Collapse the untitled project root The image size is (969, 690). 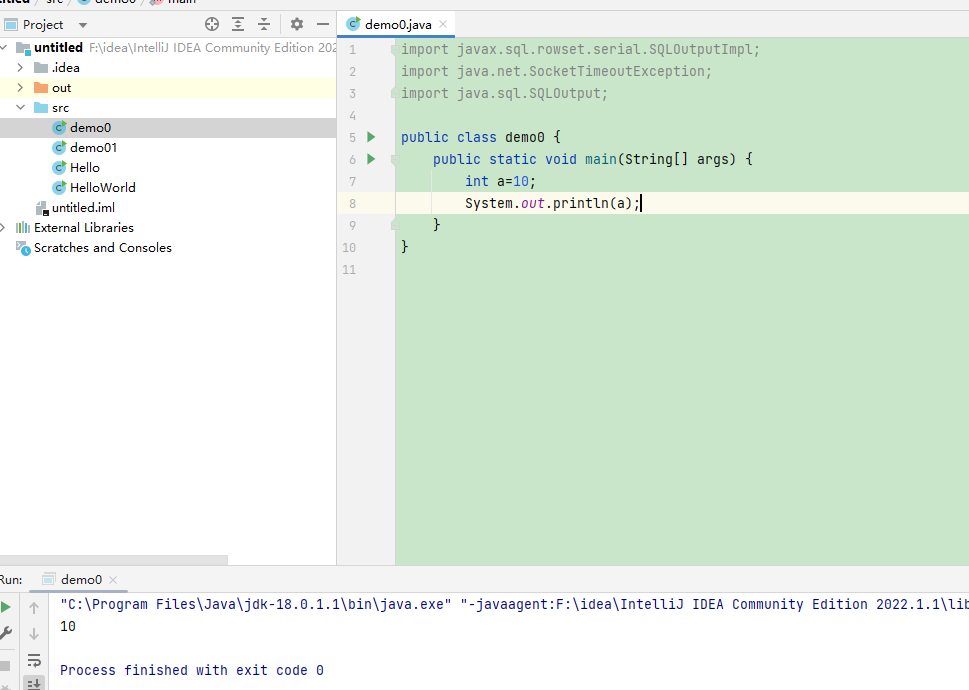click(x=4, y=48)
